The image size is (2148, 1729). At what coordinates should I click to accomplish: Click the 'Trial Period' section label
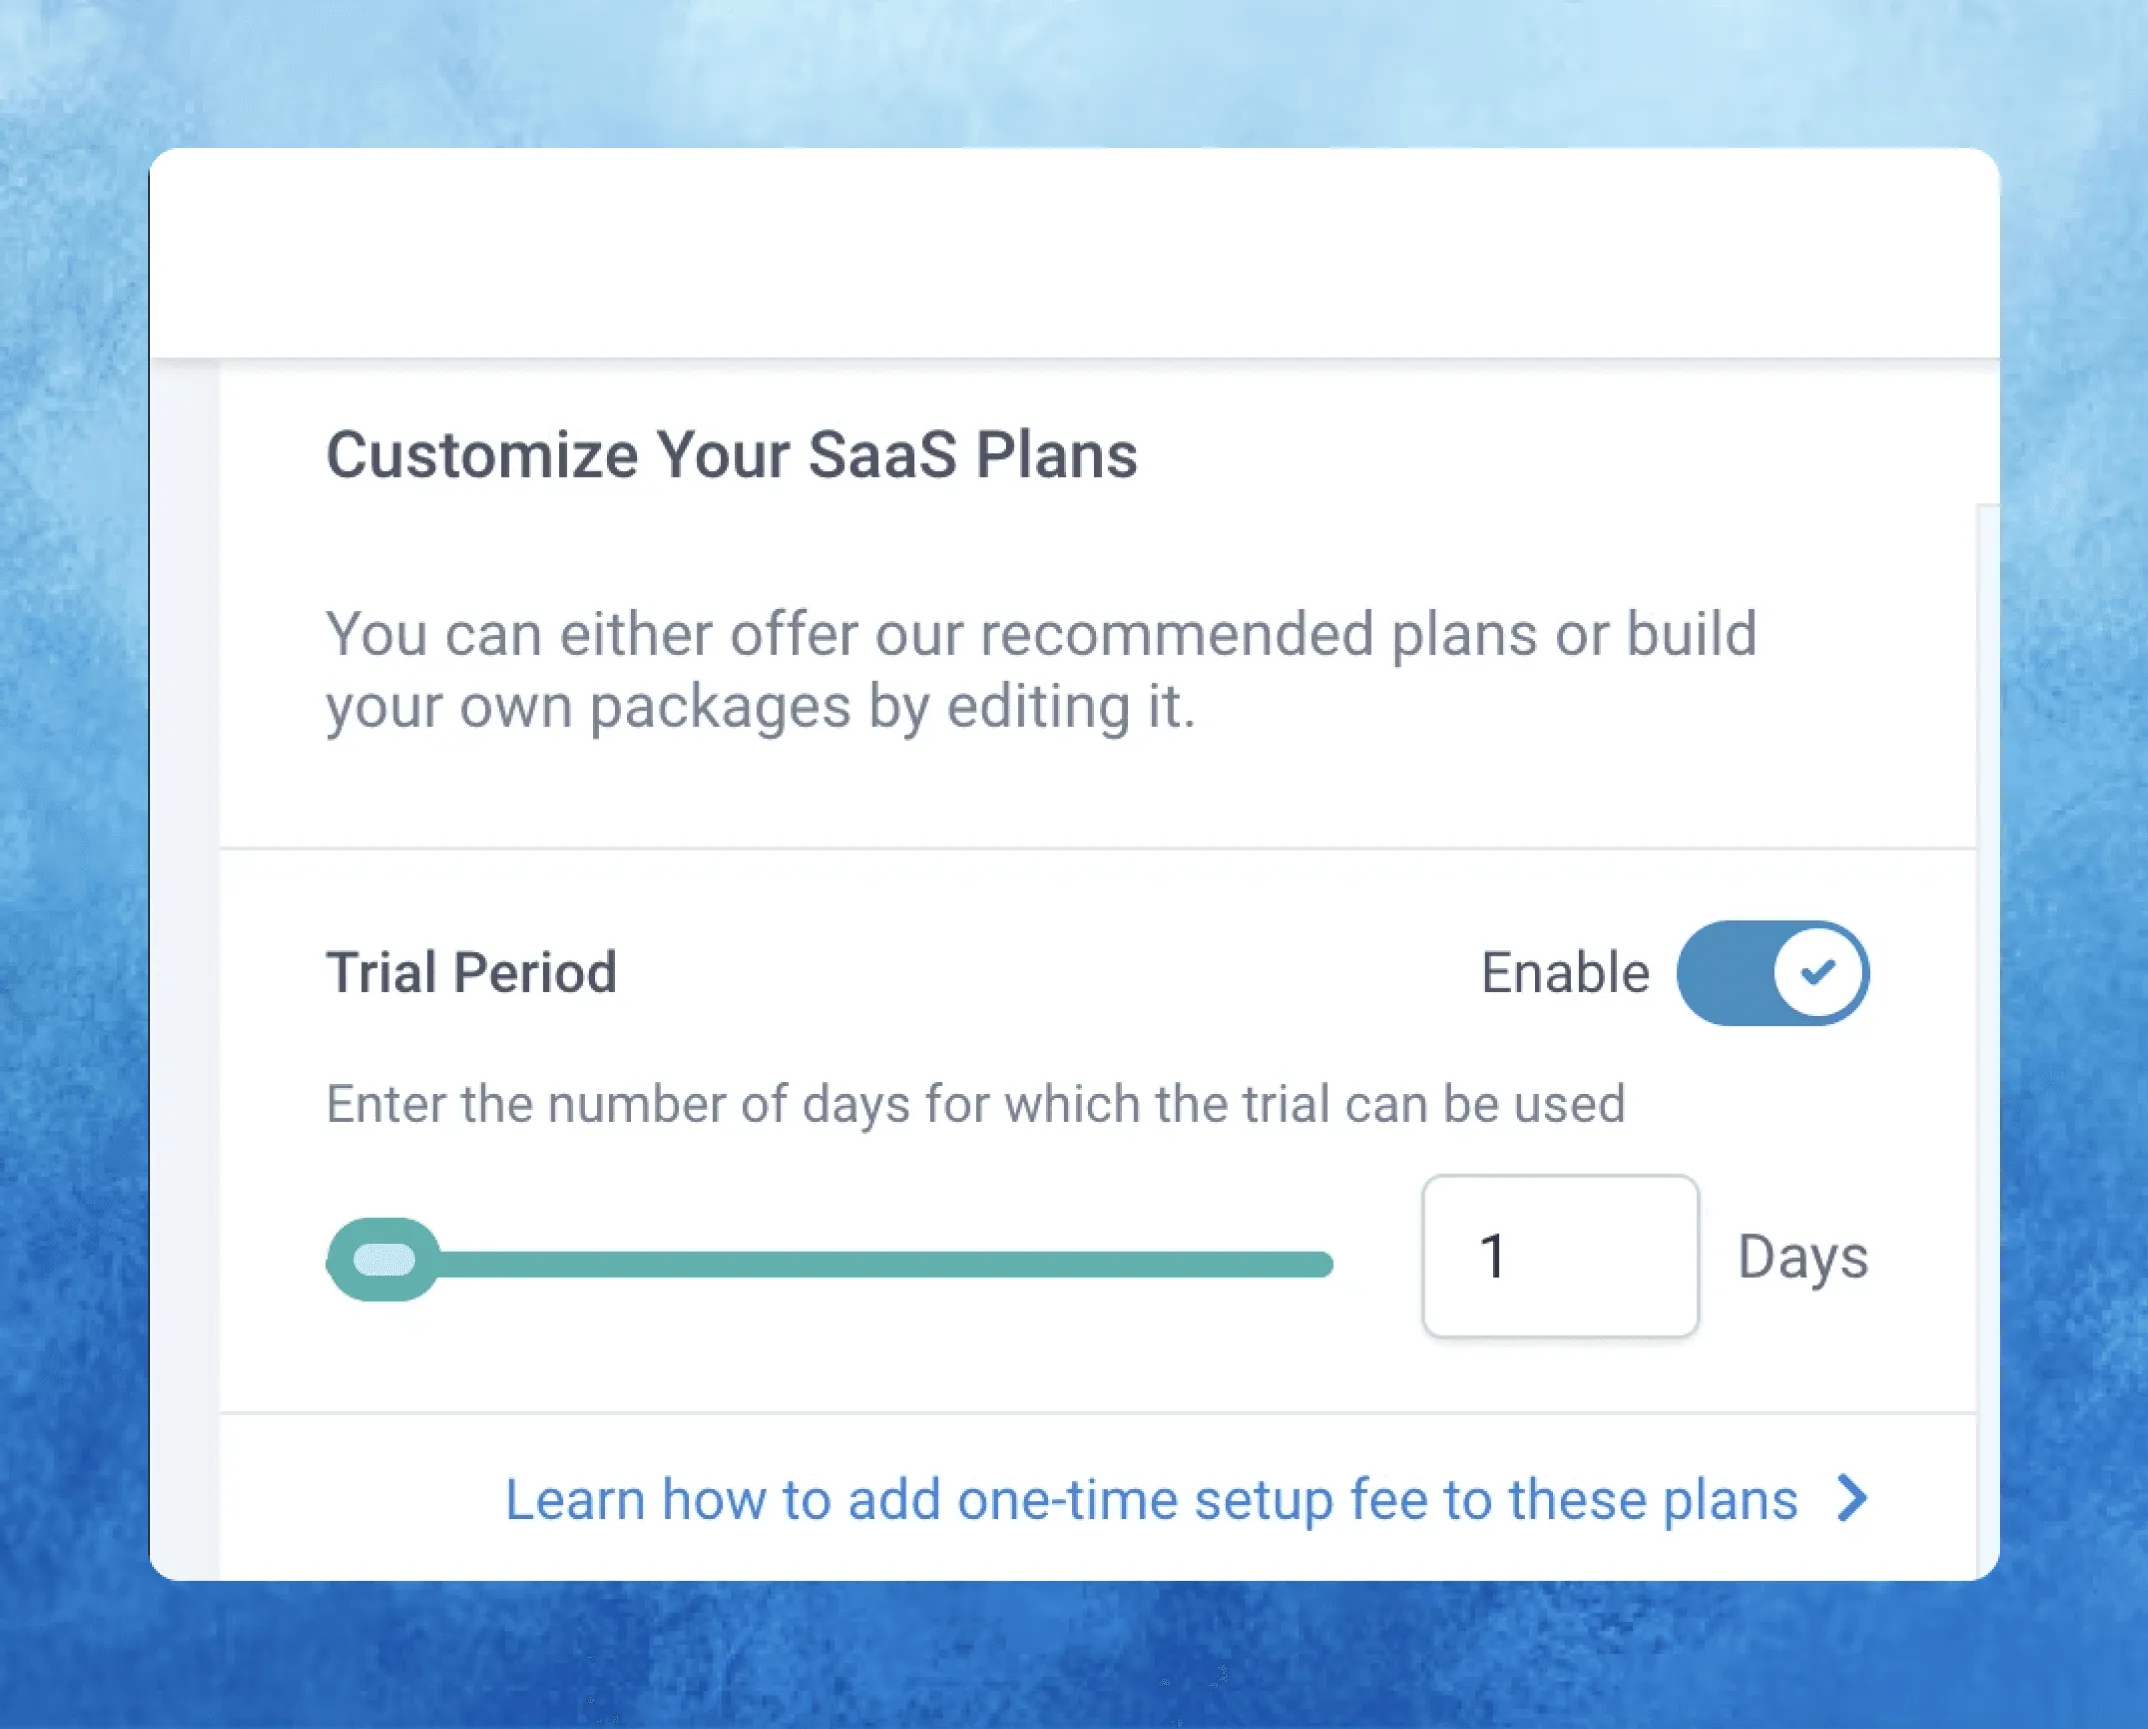[471, 973]
